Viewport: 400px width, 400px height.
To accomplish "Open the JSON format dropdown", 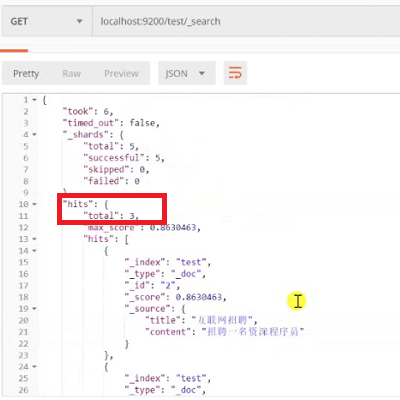I will pos(187,73).
